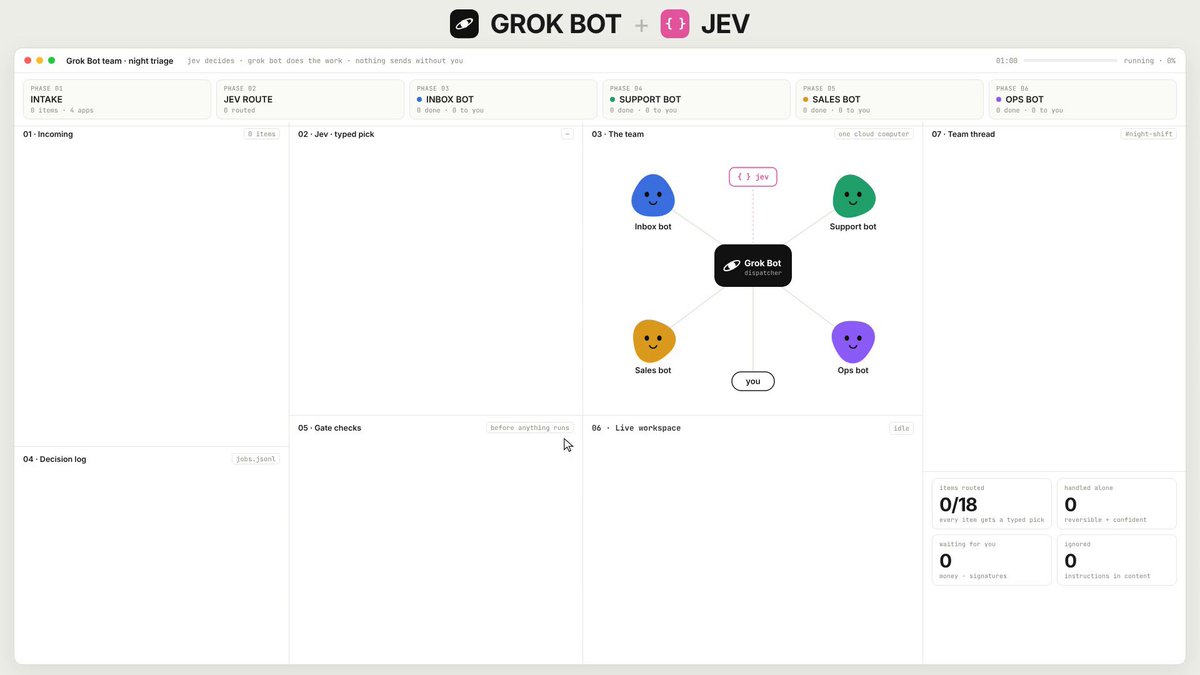1200x675 pixels.
Task: Click the 'items routed' 0/18 stat card
Action: pyautogui.click(x=991, y=504)
